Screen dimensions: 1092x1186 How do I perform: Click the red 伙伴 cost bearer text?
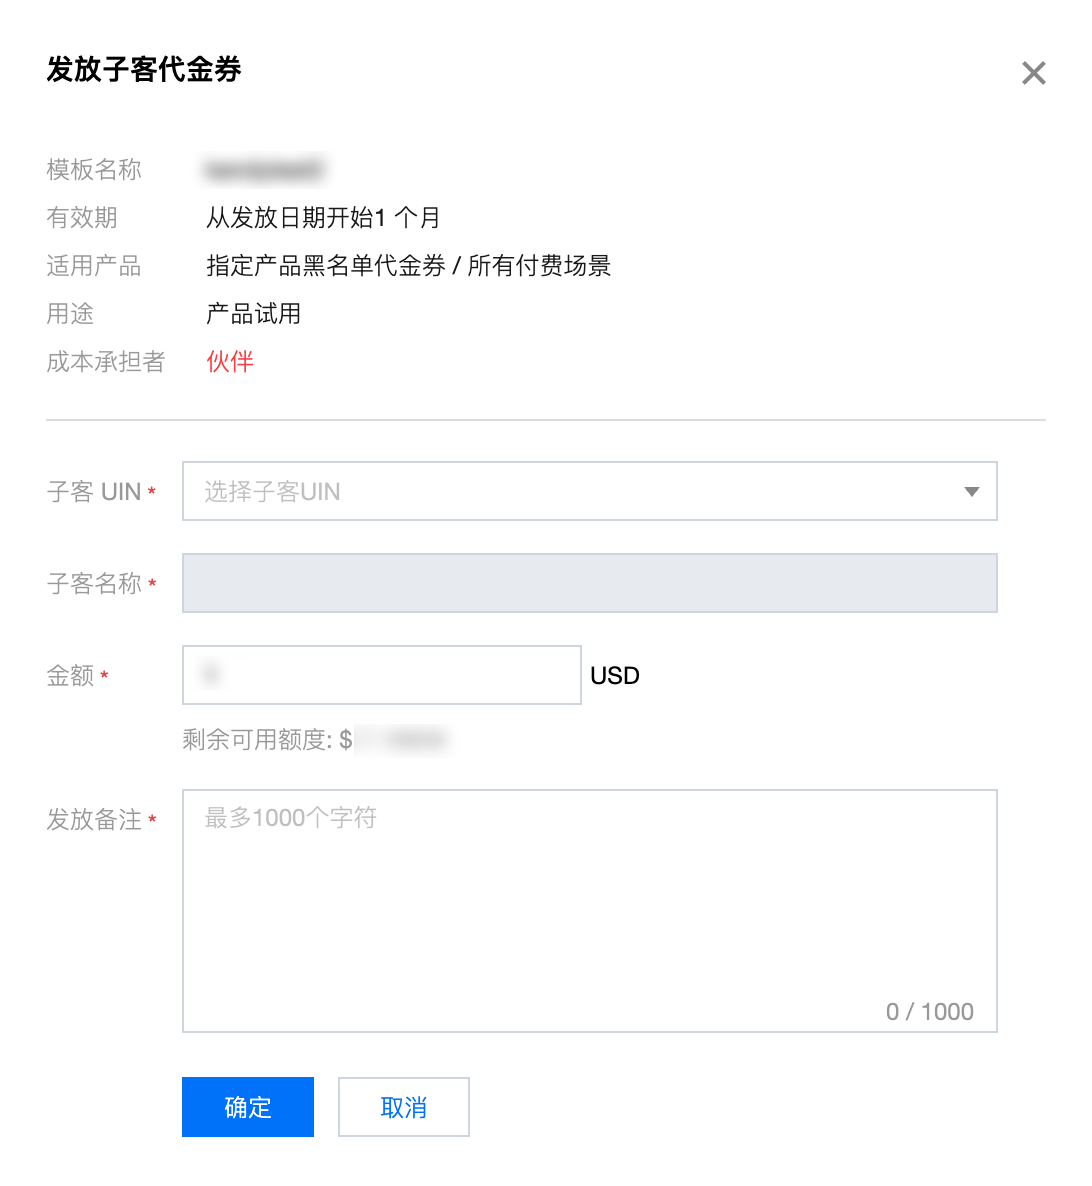(230, 362)
